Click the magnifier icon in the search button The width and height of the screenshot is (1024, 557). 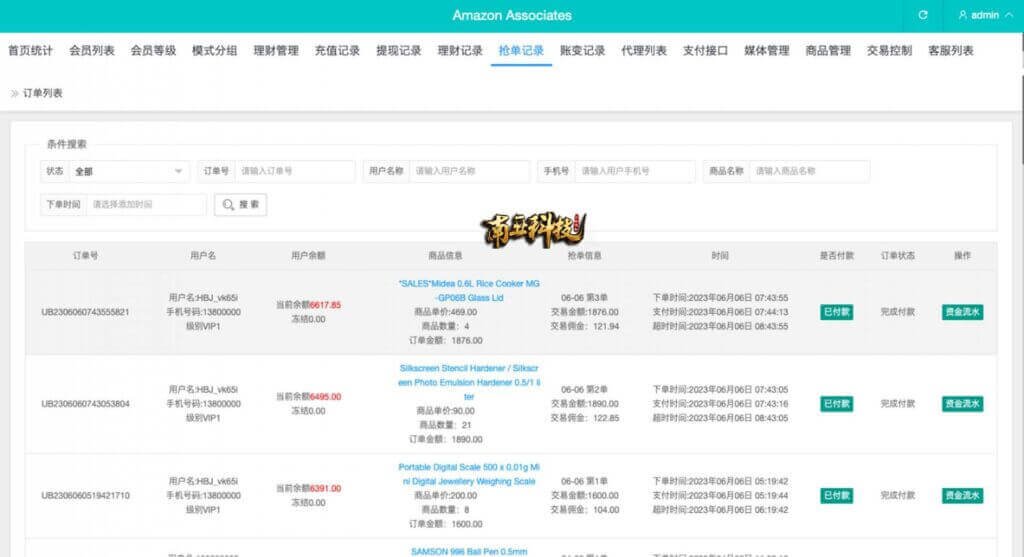pyautogui.click(x=229, y=204)
